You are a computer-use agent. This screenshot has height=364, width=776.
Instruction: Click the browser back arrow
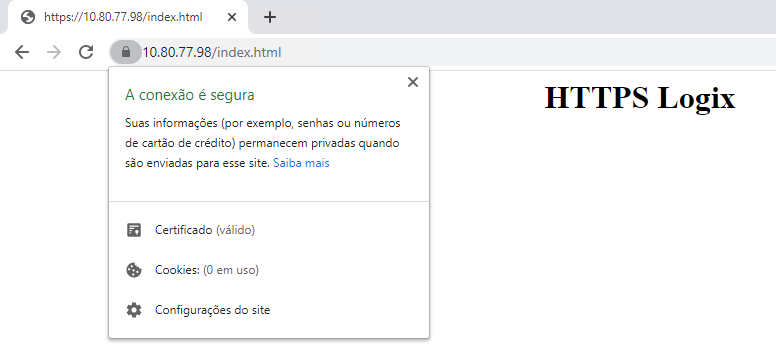22,52
